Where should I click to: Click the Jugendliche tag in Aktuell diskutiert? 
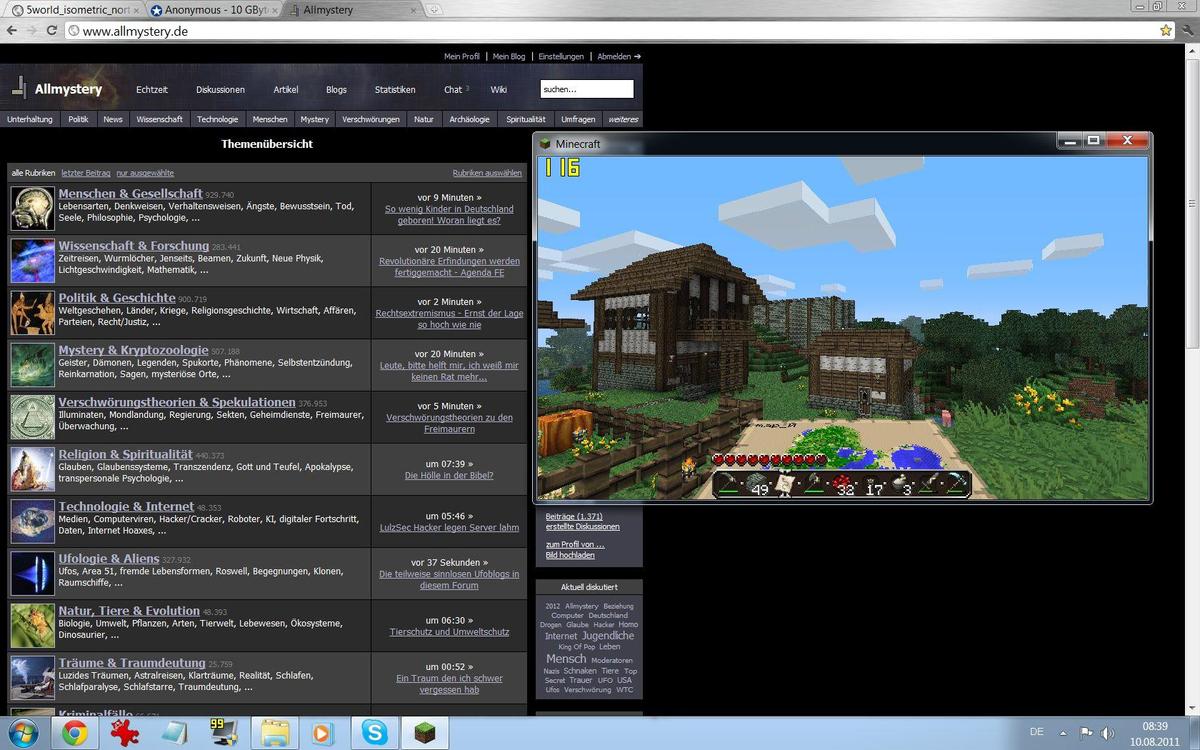(x=608, y=636)
